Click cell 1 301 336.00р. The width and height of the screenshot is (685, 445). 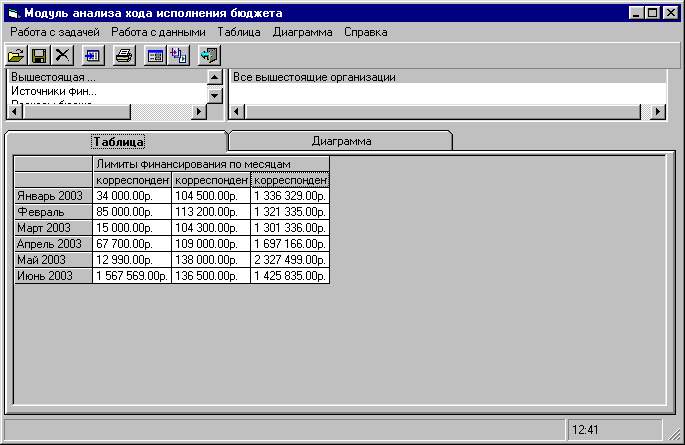pyautogui.click(x=290, y=228)
